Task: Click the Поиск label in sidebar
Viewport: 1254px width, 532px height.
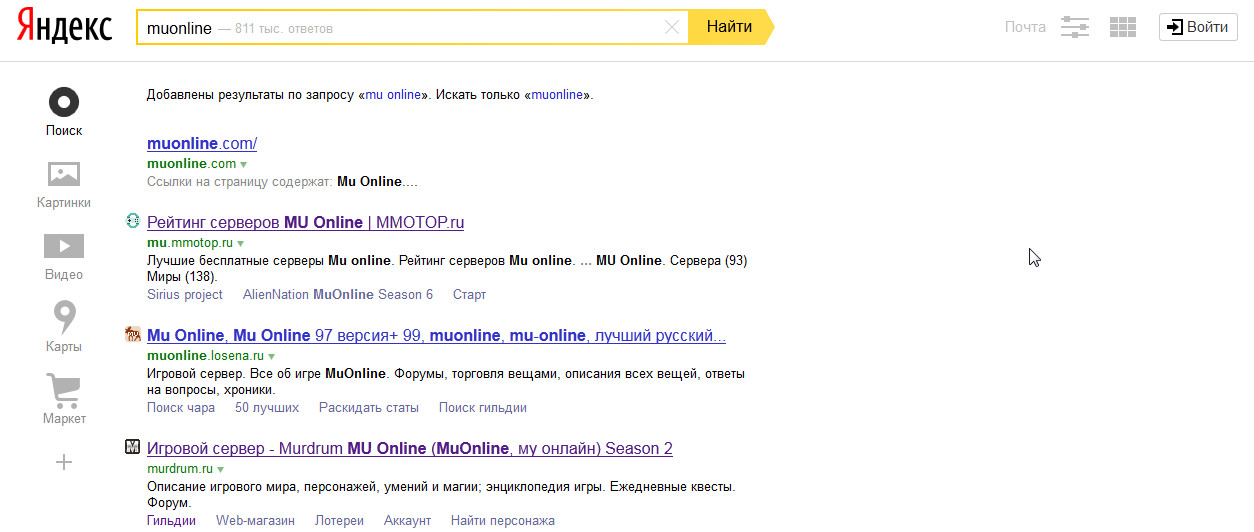Action: tap(64, 131)
